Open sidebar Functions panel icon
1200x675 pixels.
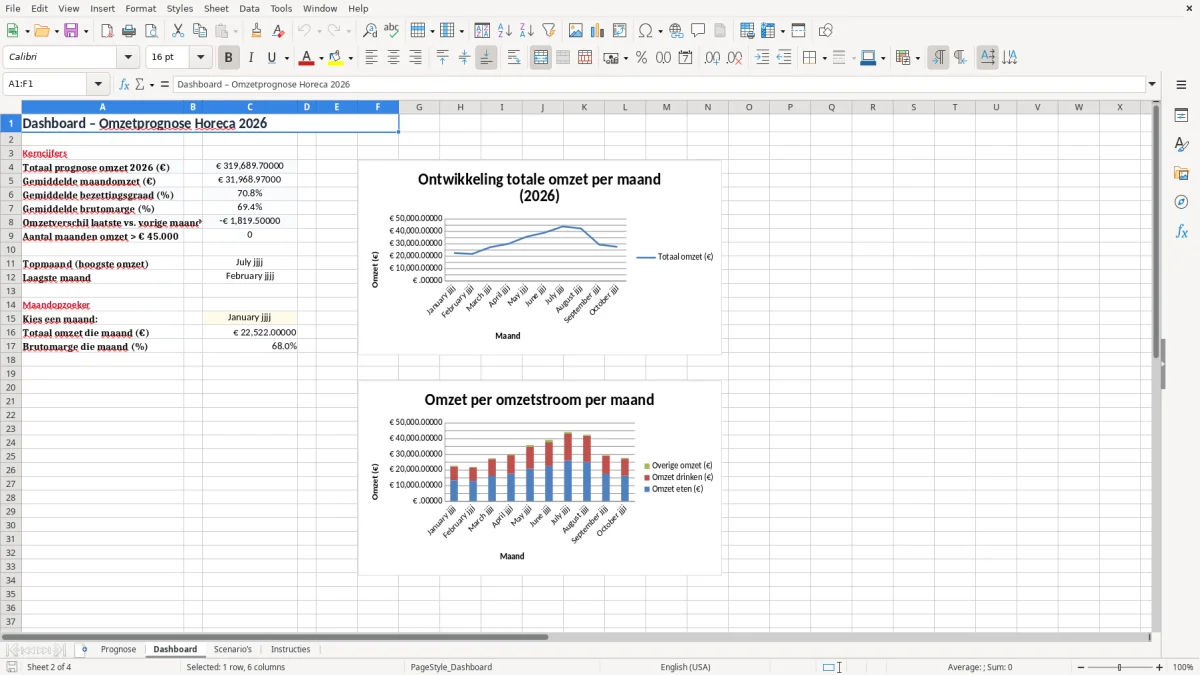[x=1181, y=231]
